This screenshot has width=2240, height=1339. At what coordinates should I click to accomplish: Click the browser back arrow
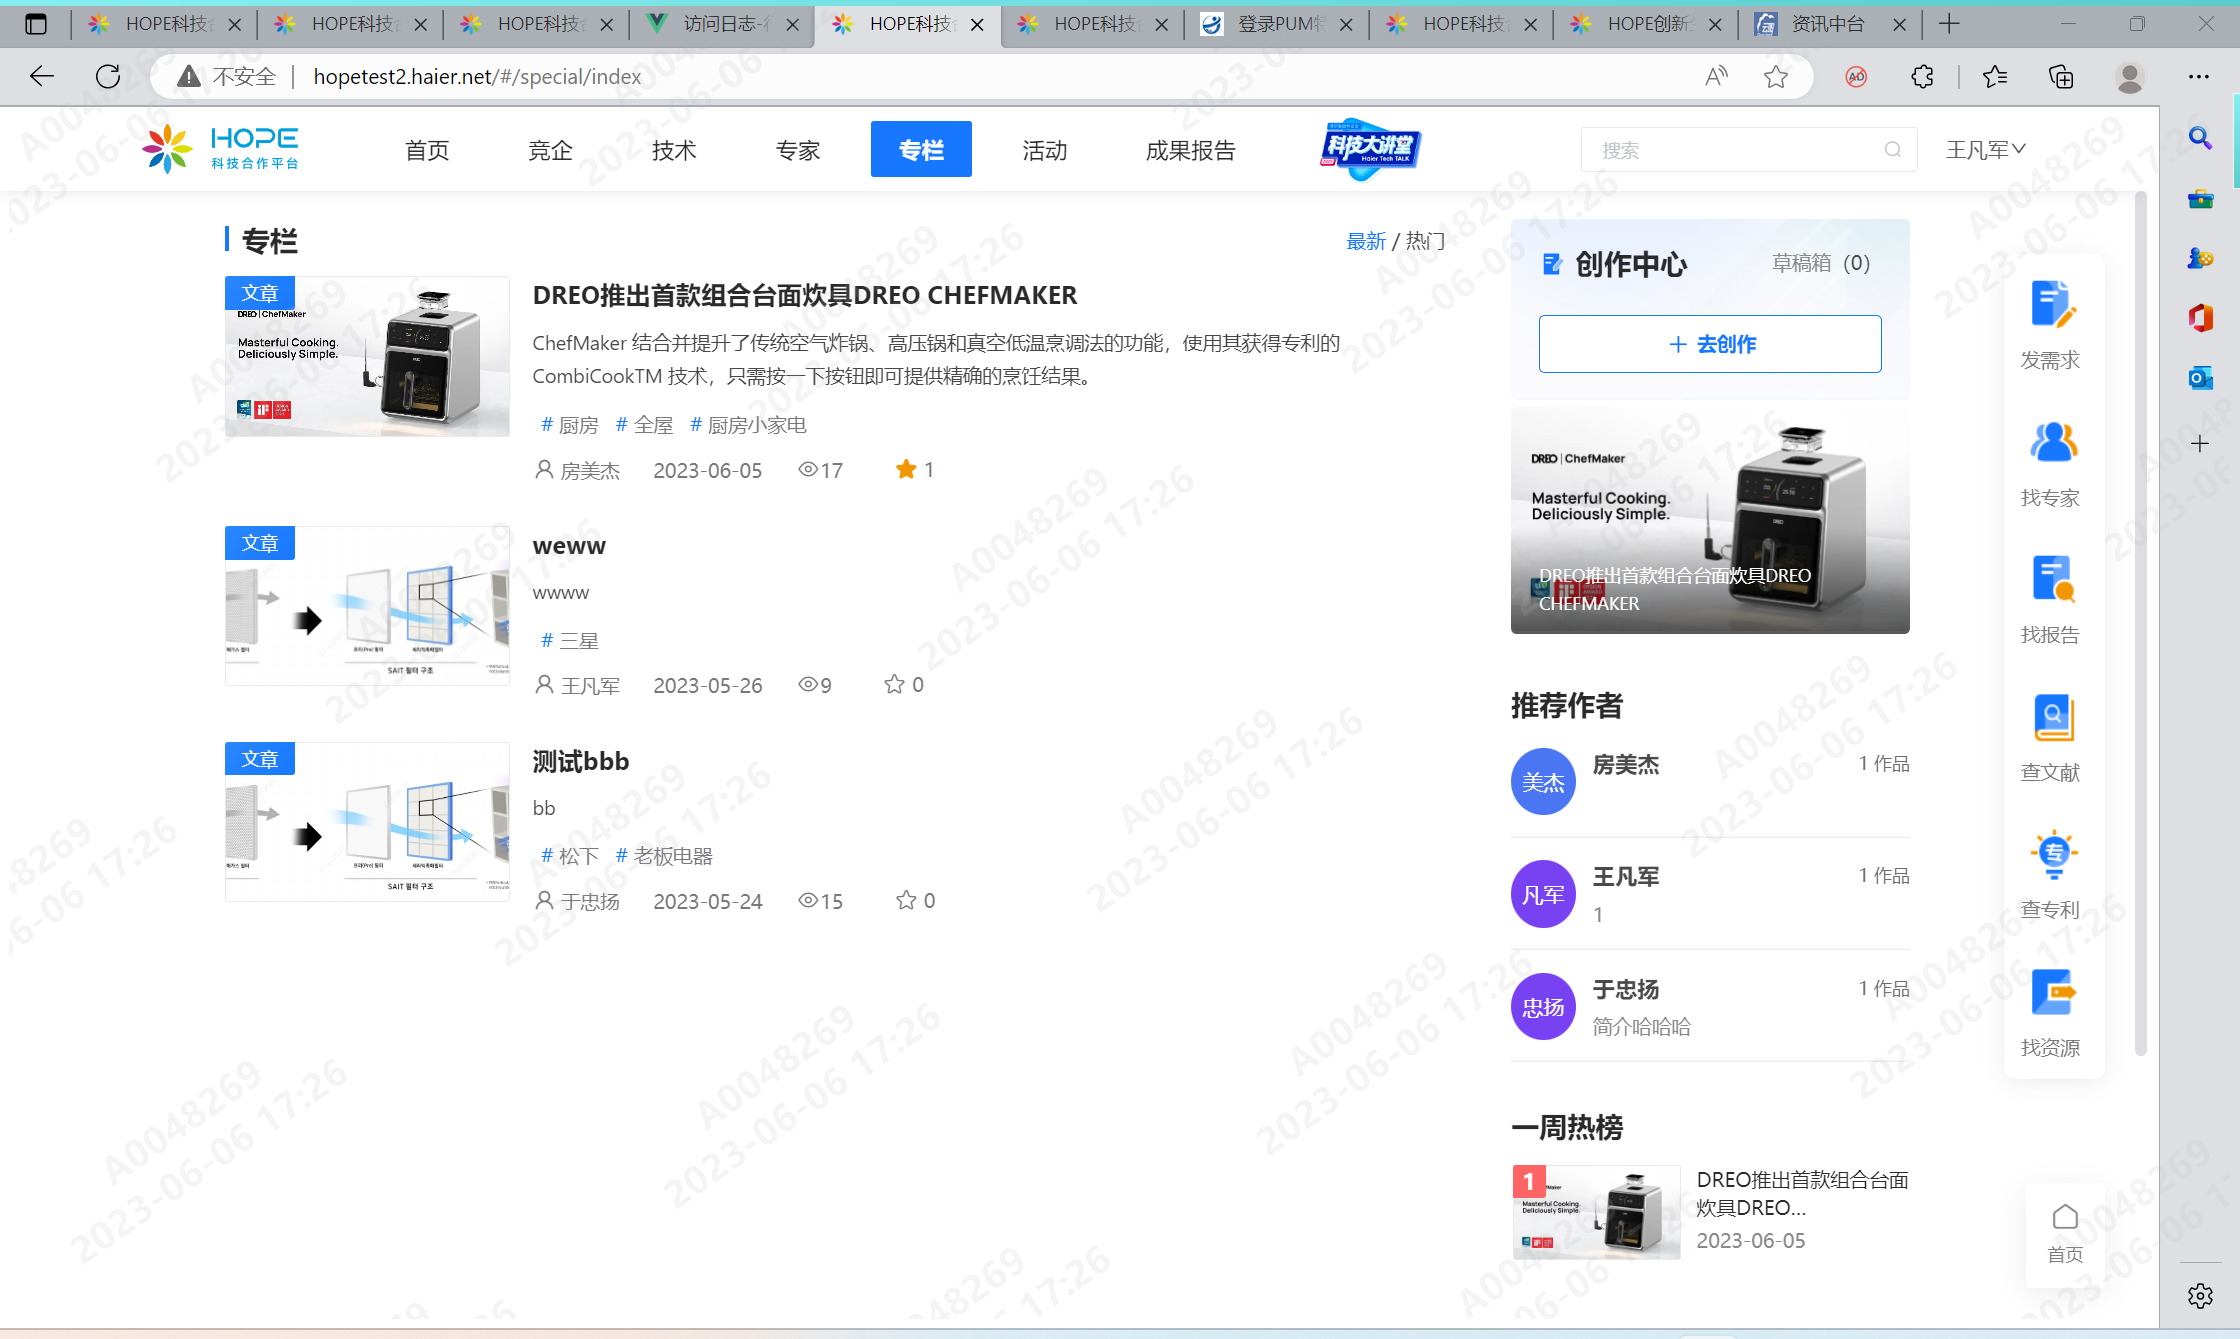click(x=41, y=76)
